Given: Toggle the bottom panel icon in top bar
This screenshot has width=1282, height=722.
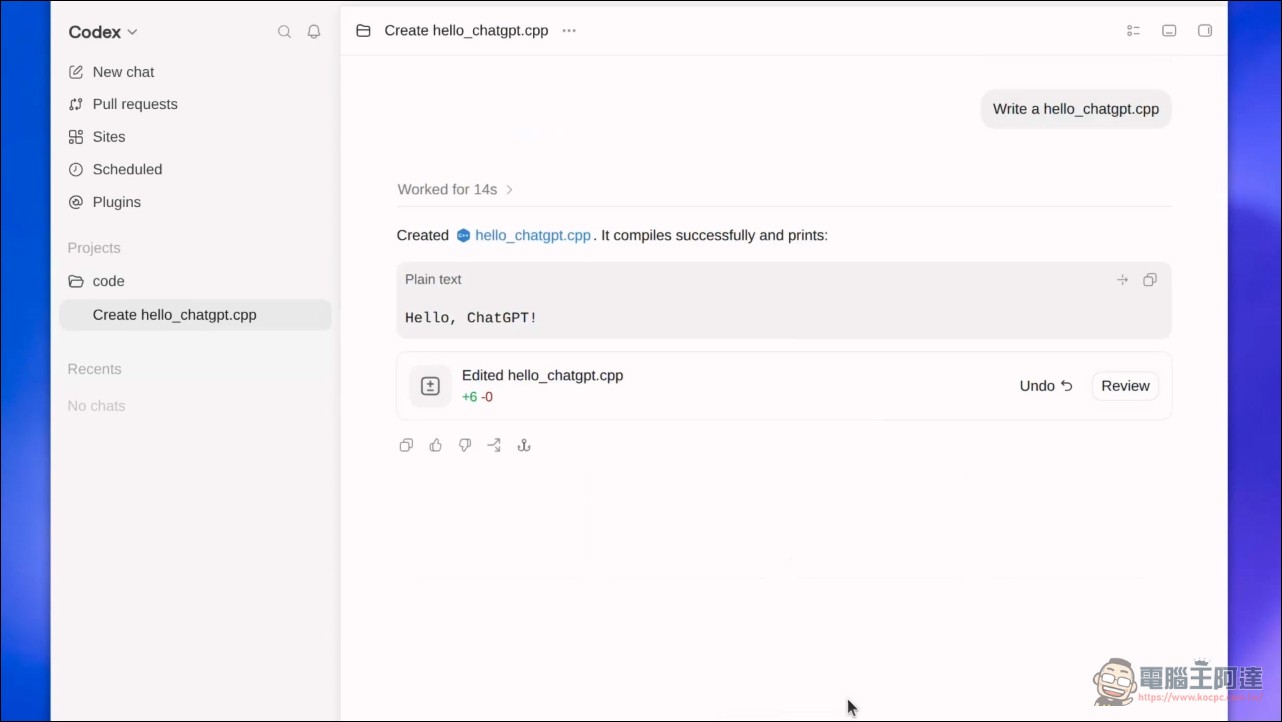Looking at the screenshot, I should (1169, 31).
